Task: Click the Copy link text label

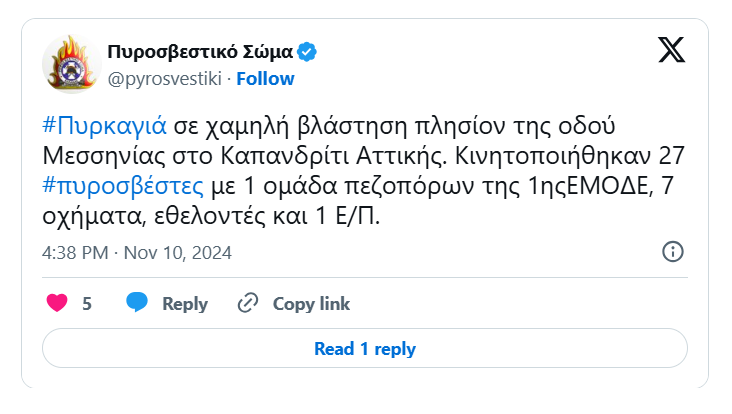Action: [x=311, y=304]
